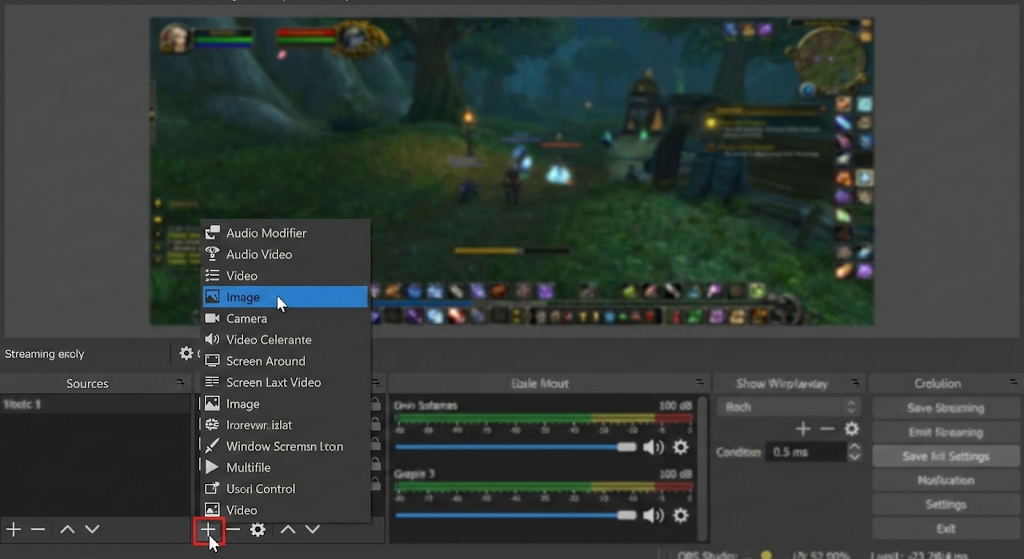The height and width of the screenshot is (559, 1024).
Task: Open audio settings gear for Grapte 3
Action: (681, 515)
